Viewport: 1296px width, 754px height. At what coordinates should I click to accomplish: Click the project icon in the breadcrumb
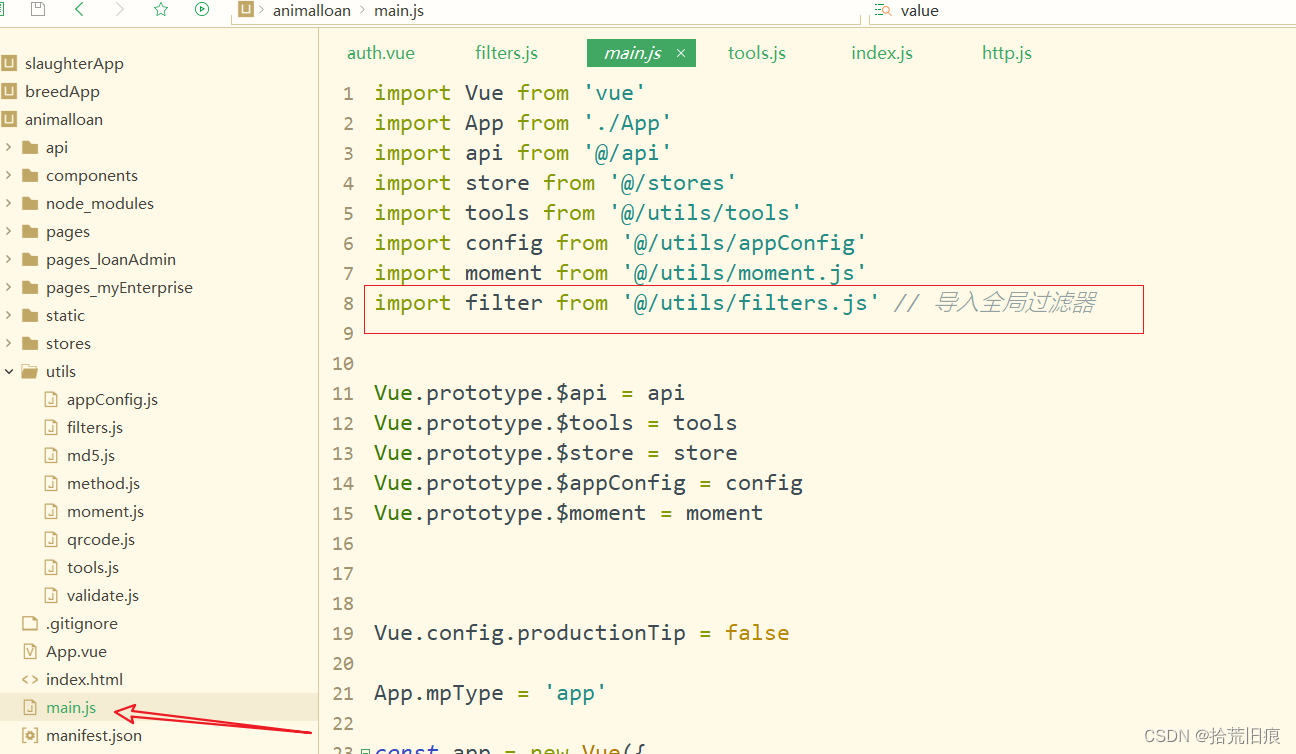(246, 10)
